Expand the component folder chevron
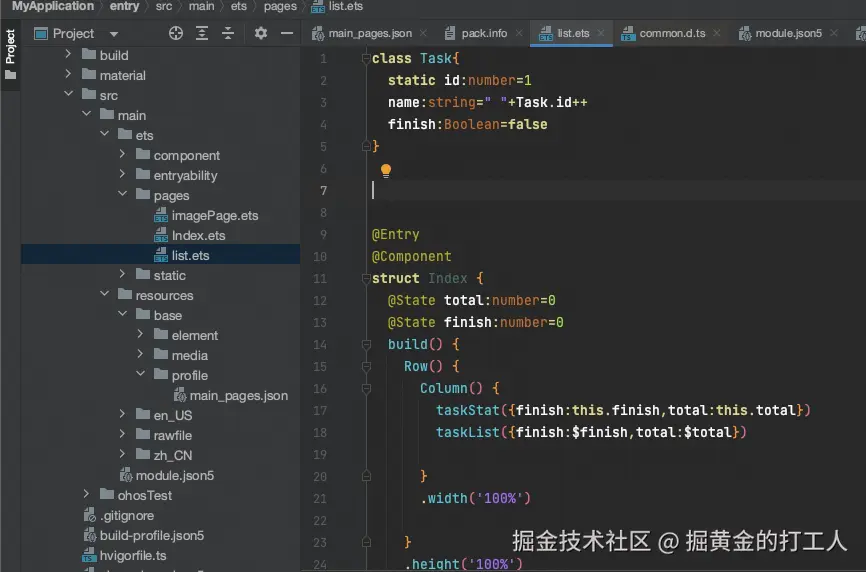Image resolution: width=866 pixels, height=572 pixels. [x=122, y=154]
